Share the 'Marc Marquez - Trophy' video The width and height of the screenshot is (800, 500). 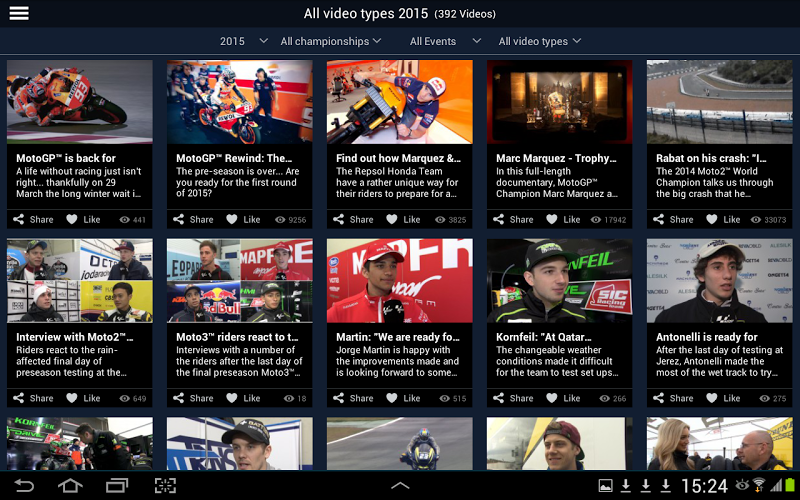coord(513,219)
